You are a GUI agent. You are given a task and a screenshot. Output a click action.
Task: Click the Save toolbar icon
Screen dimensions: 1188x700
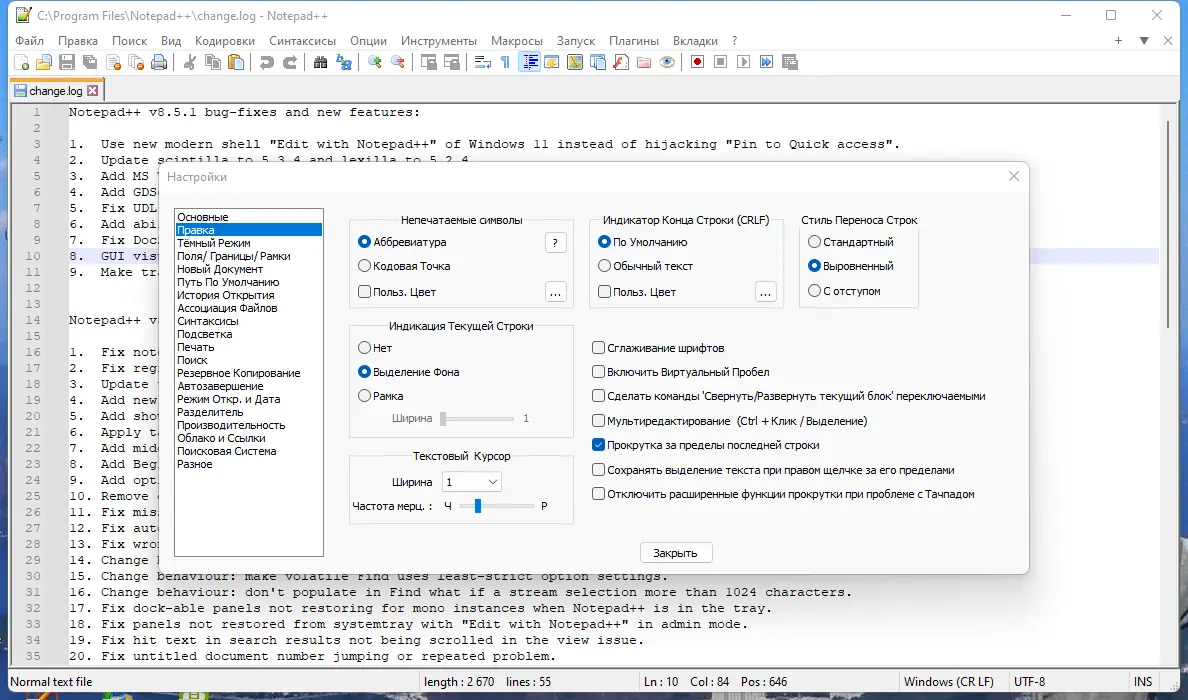click(67, 62)
